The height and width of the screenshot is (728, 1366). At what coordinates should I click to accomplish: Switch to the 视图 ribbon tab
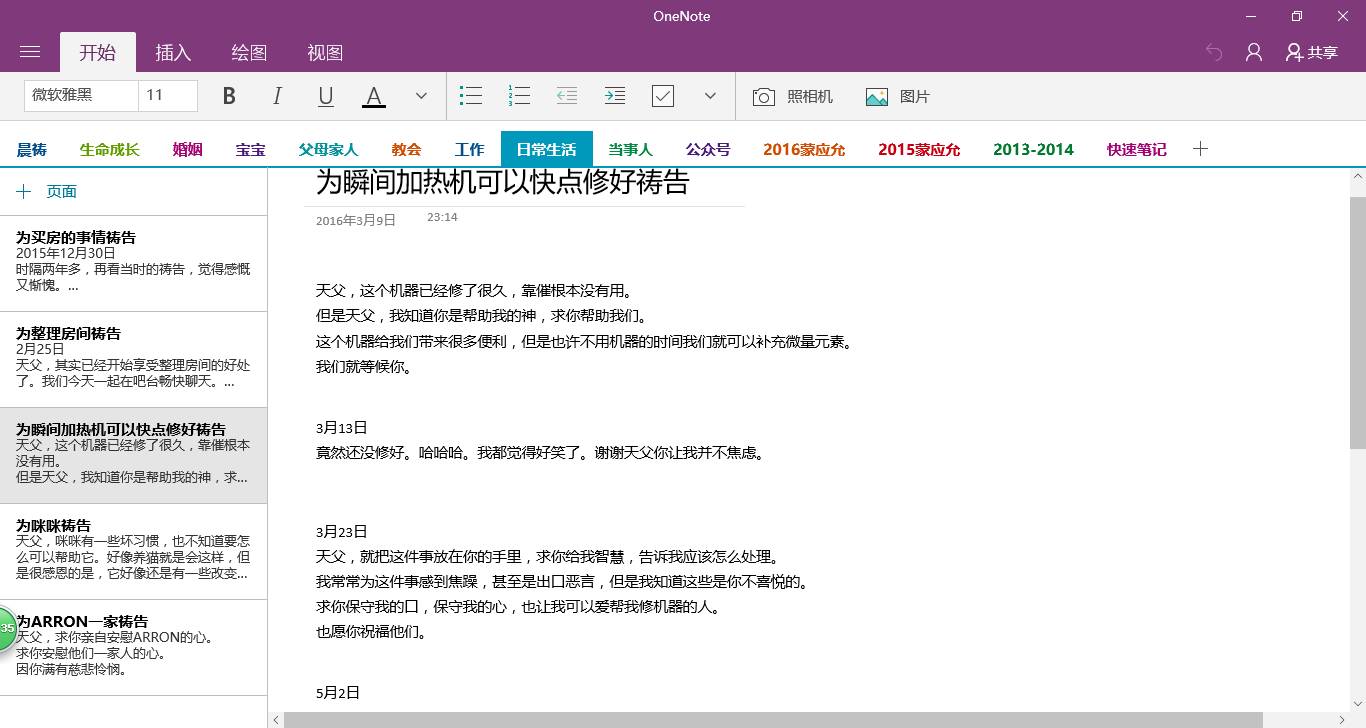pyautogui.click(x=325, y=52)
